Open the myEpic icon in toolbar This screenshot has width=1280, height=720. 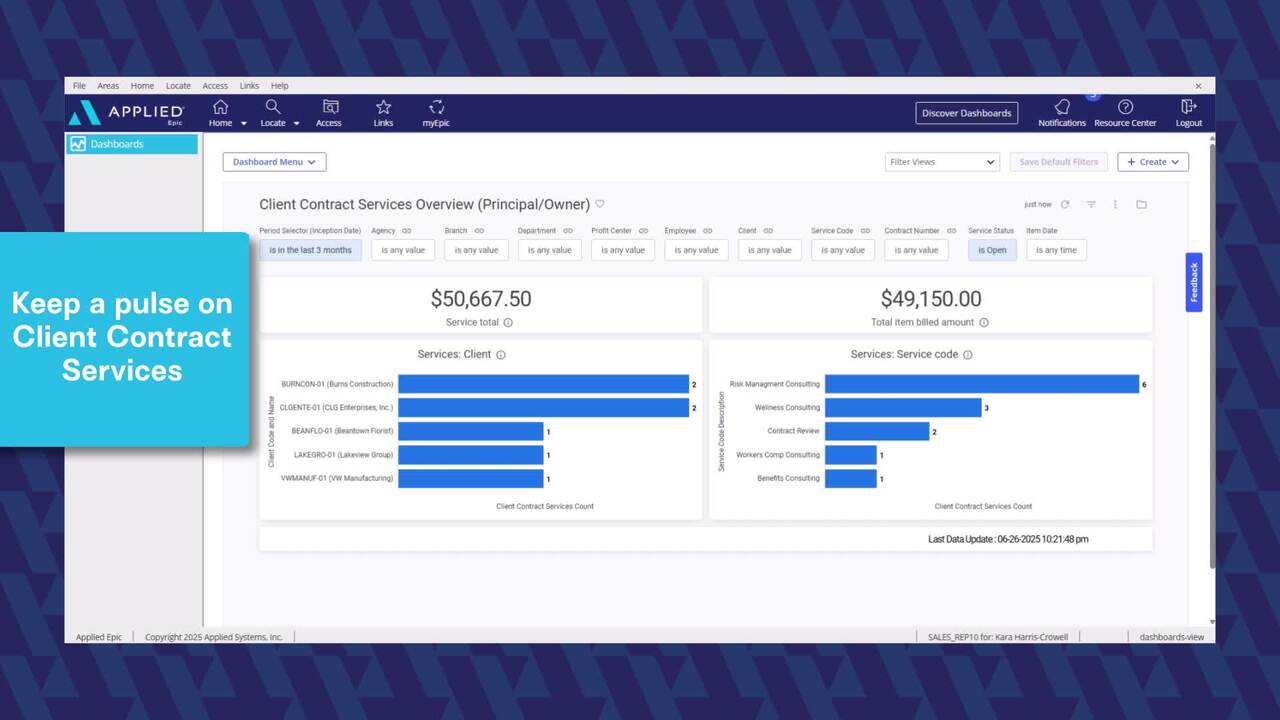435,108
